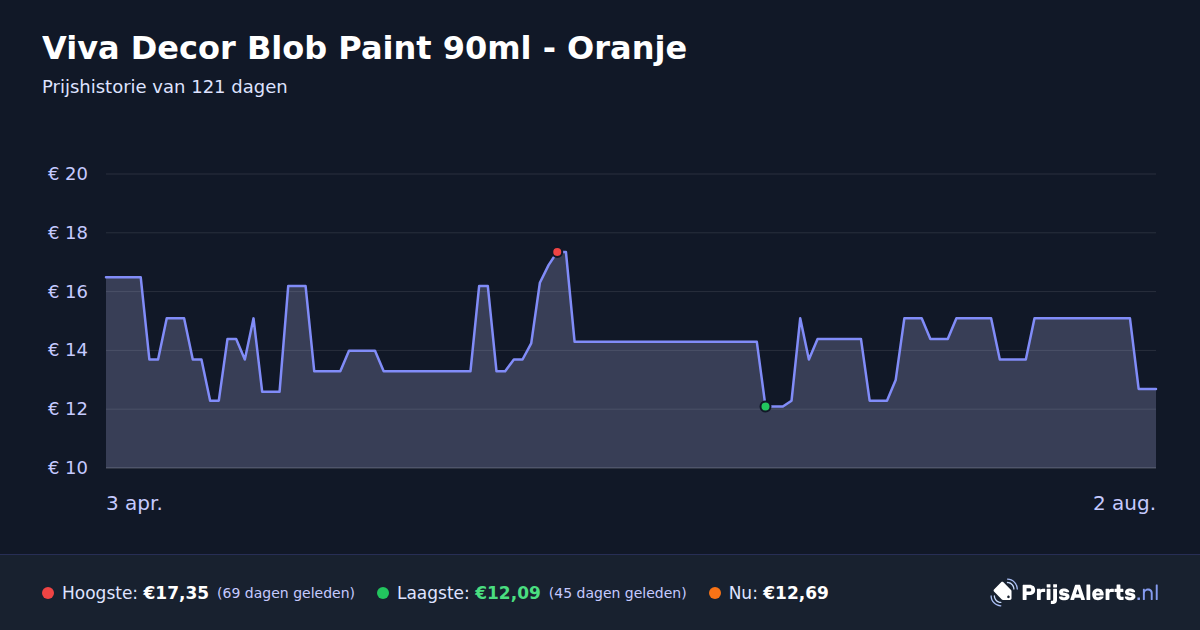1200x630 pixels.
Task: Click the green lowest price marker on chart
Action: pyautogui.click(x=765, y=407)
